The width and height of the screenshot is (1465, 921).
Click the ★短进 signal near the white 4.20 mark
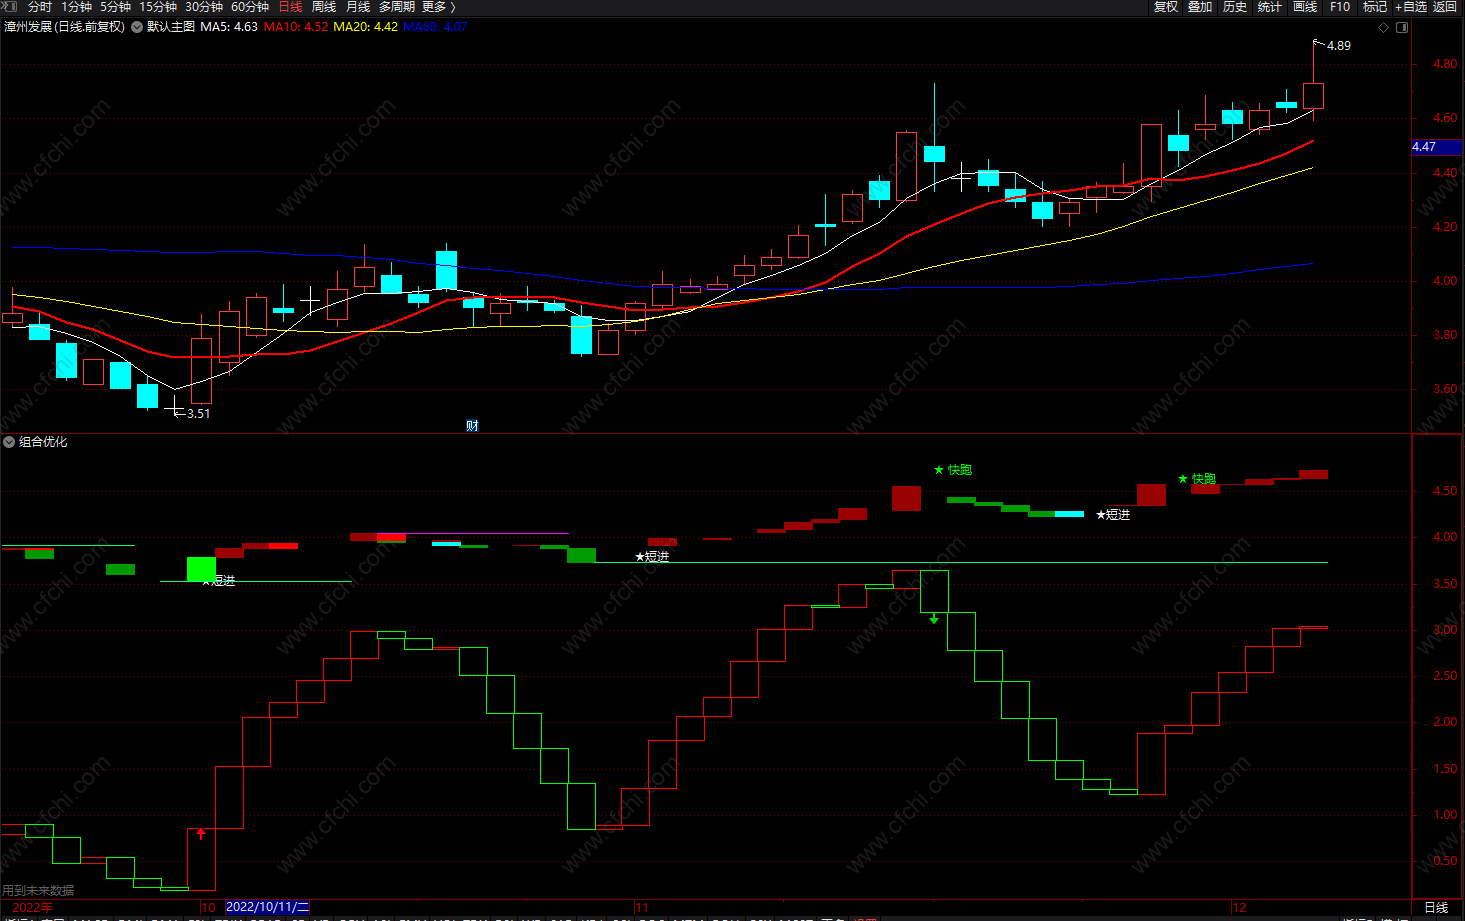point(1113,514)
